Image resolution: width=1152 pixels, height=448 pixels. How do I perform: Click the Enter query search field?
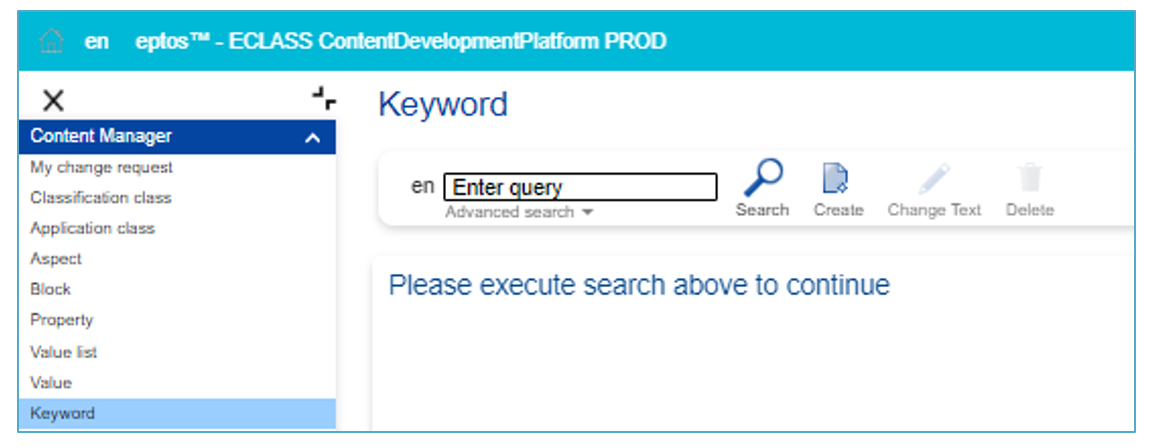click(580, 187)
